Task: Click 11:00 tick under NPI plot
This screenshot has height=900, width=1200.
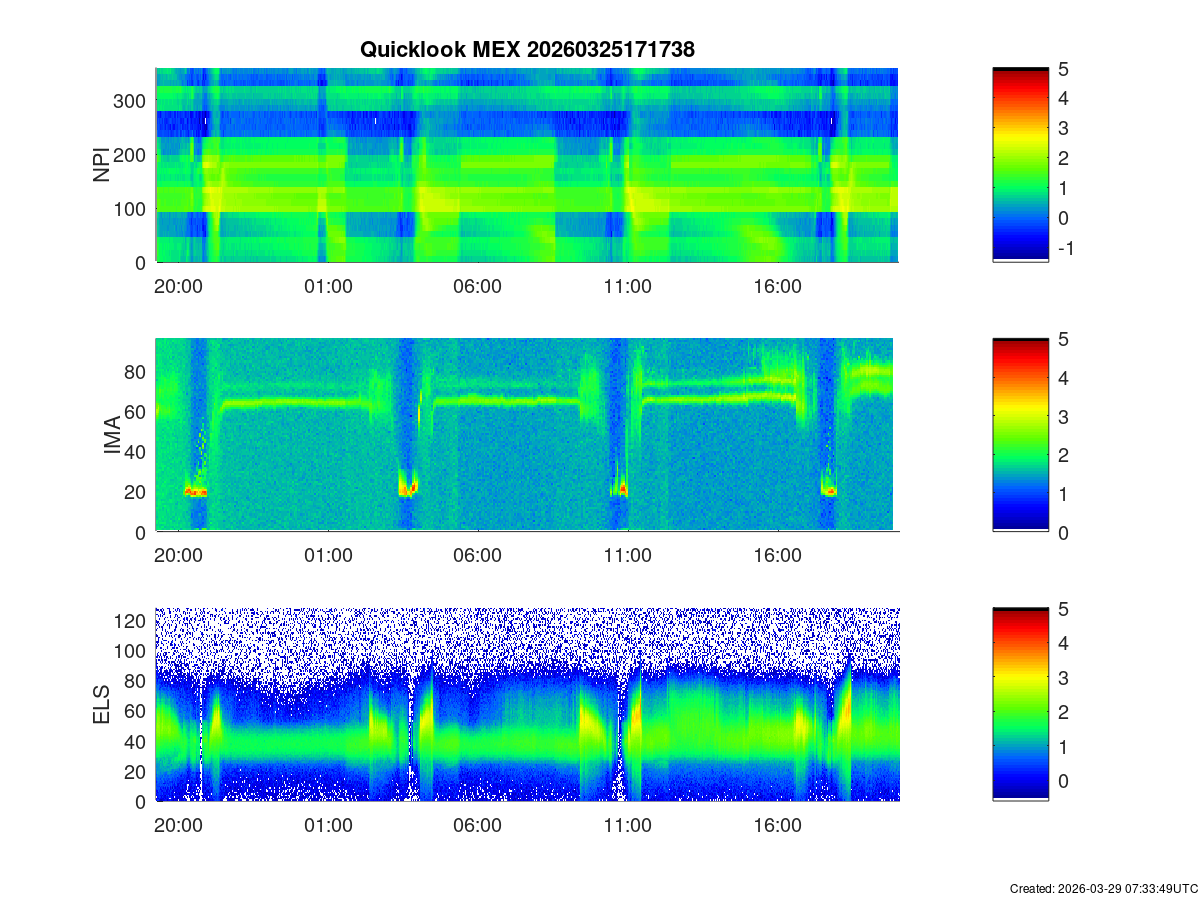Action: [x=628, y=286]
